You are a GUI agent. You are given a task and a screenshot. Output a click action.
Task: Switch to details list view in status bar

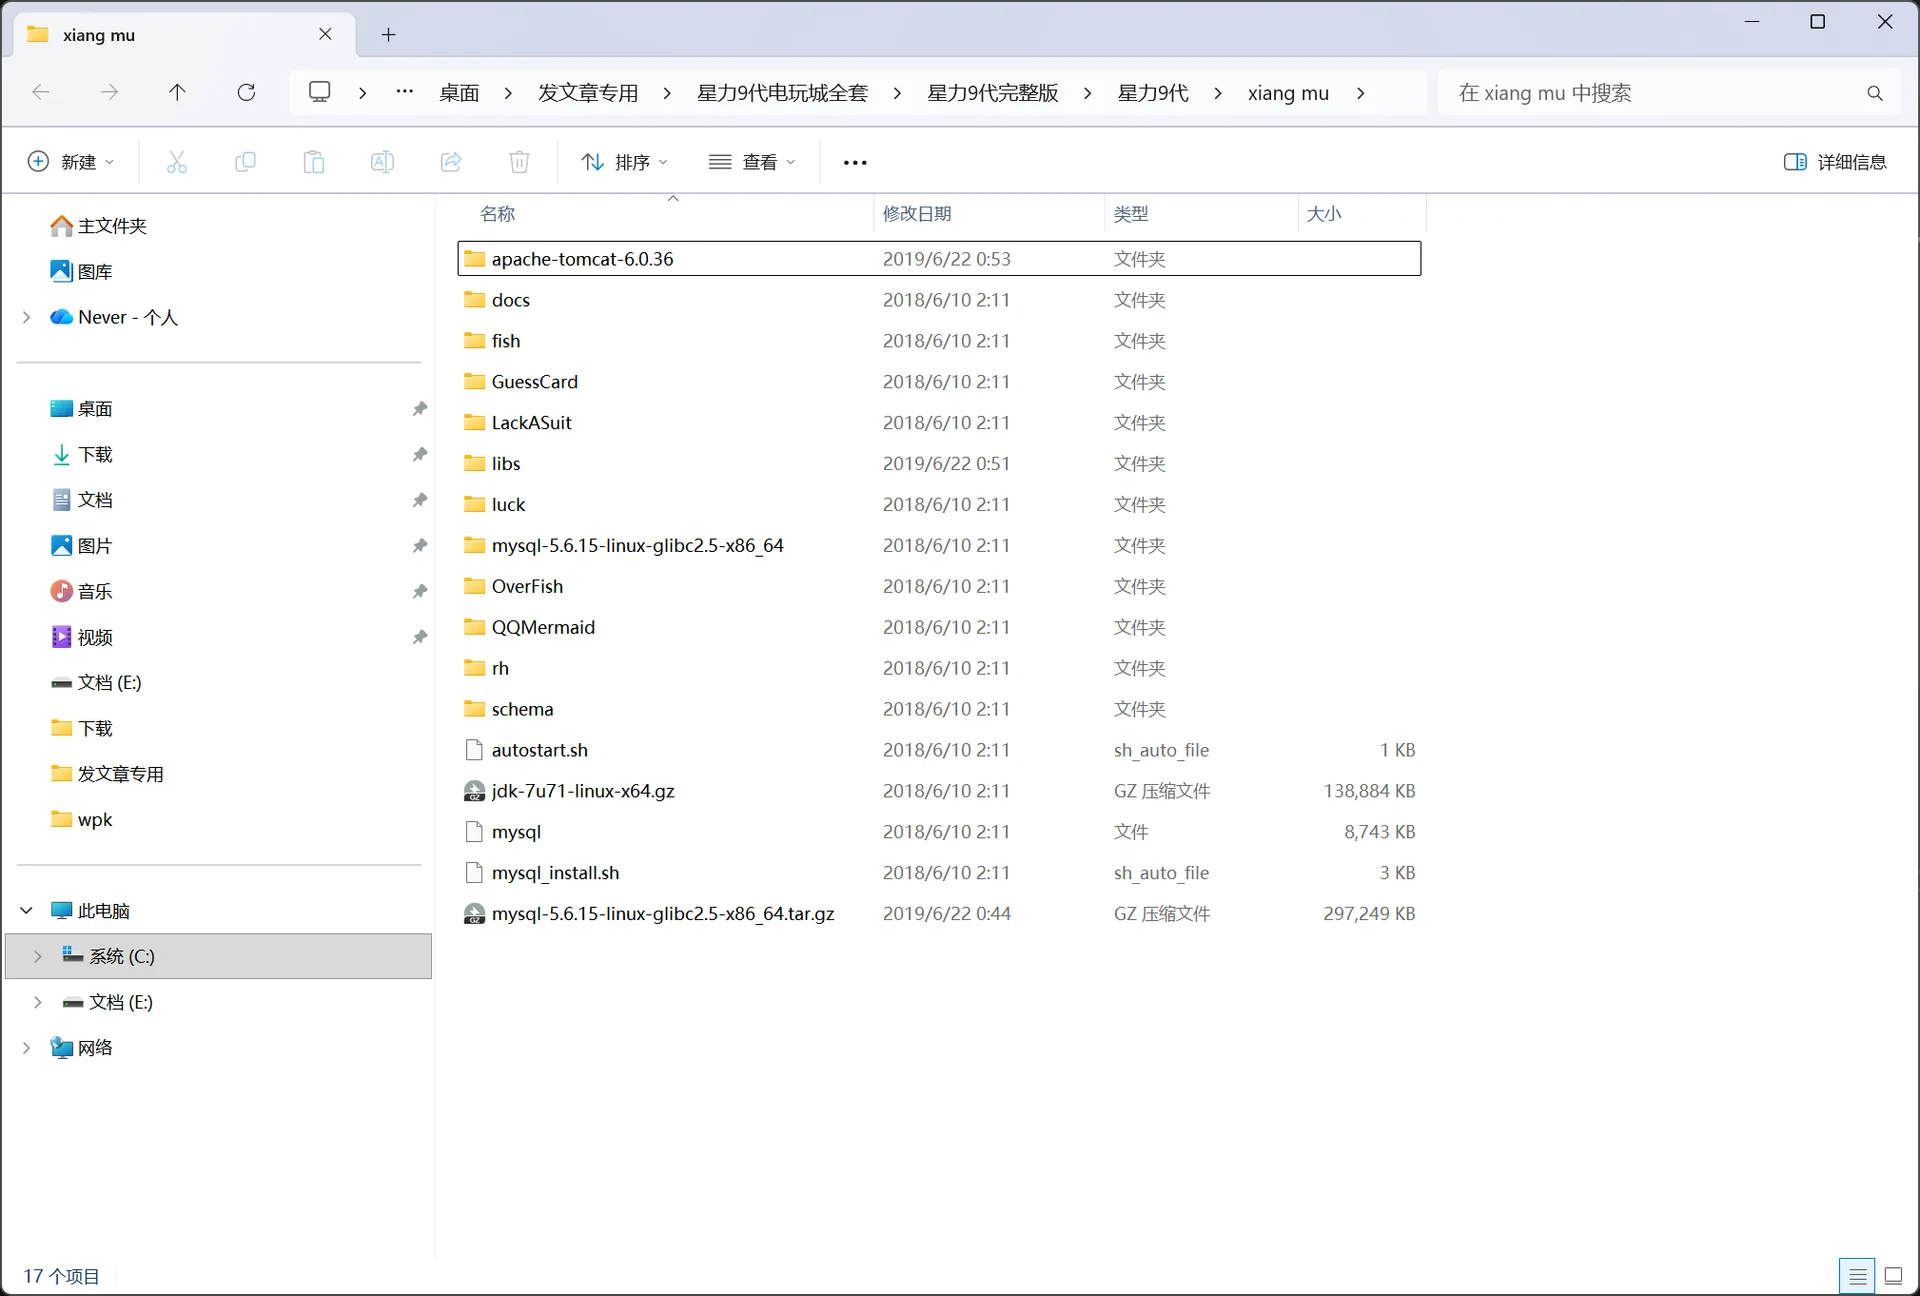[1857, 1276]
